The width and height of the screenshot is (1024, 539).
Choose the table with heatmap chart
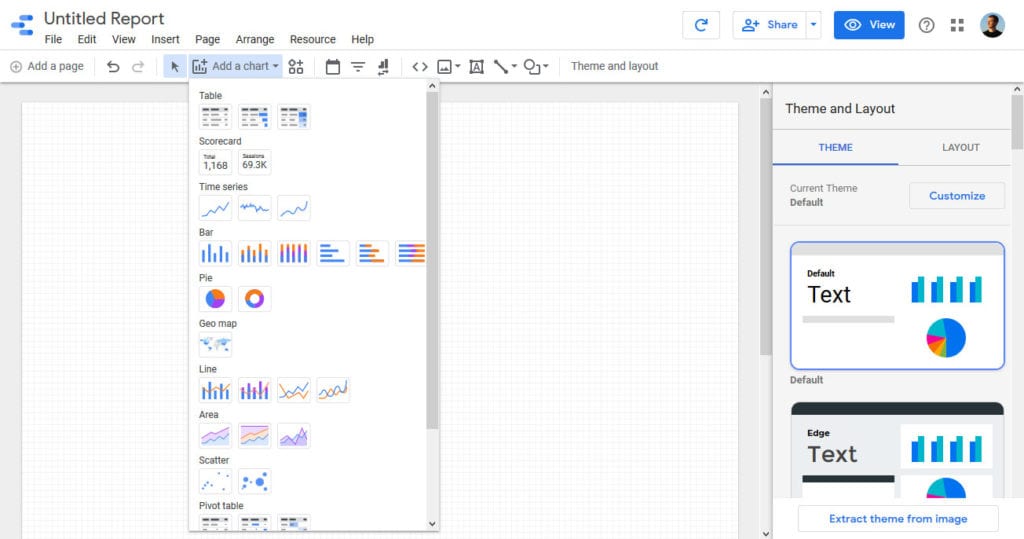[293, 117]
